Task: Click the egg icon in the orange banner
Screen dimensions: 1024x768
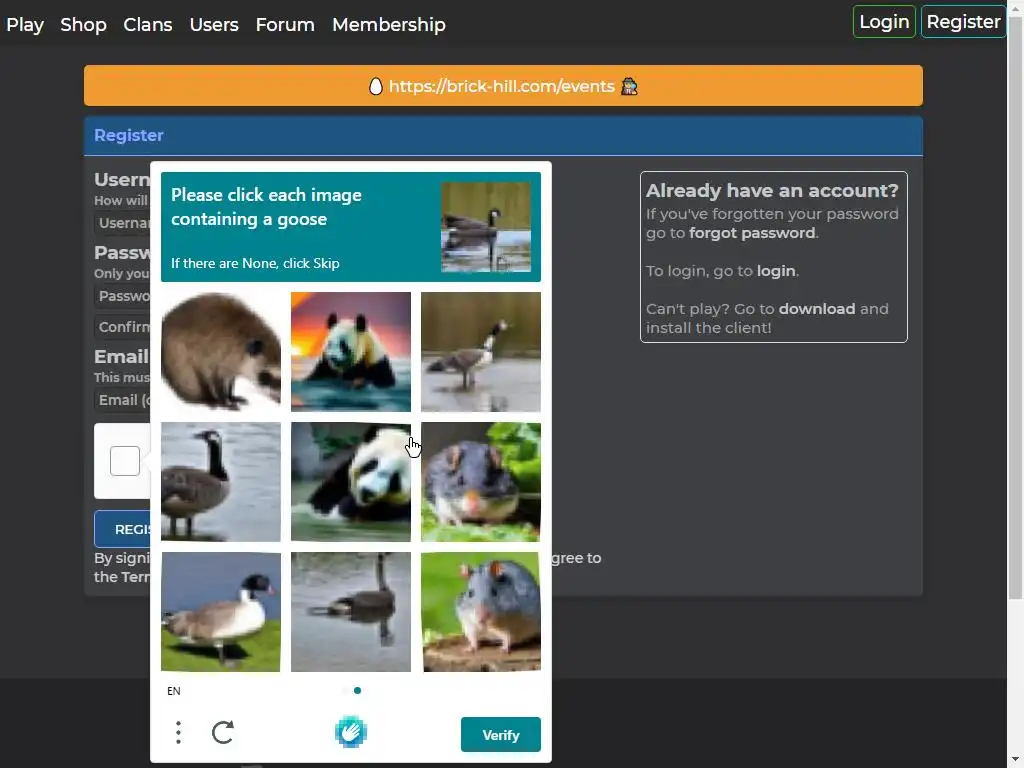Action: tap(376, 86)
